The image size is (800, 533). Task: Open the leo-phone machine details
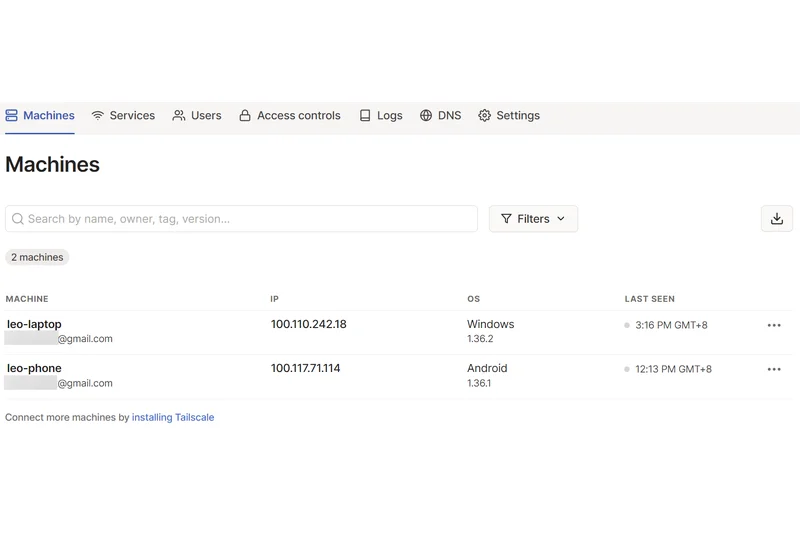click(34, 368)
